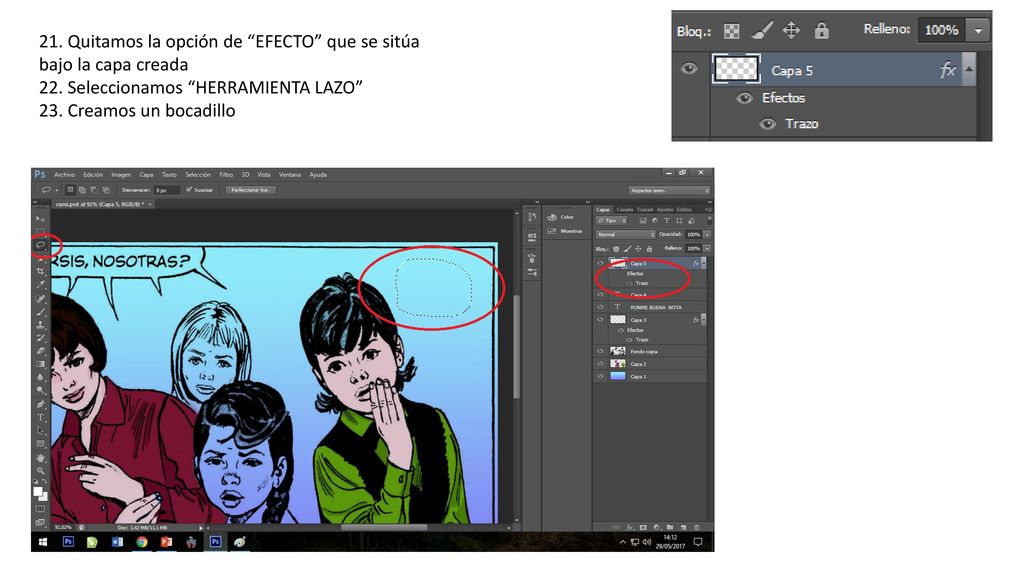Screen dimensions: 1024x576
Task: Select the Spot Healing Brush tool
Action: 40,298
